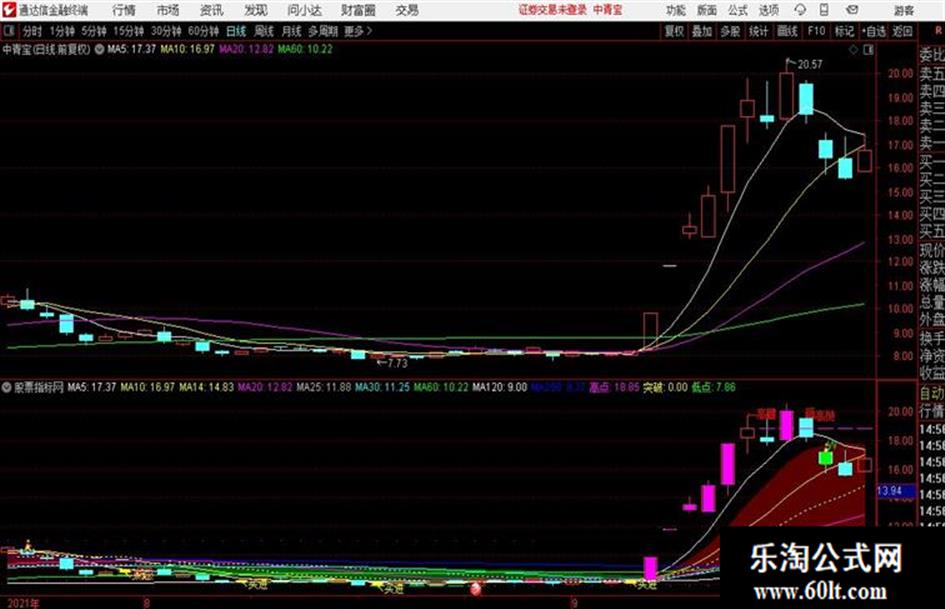
Task: Click the 20.57 high price label
Action: [x=810, y=64]
